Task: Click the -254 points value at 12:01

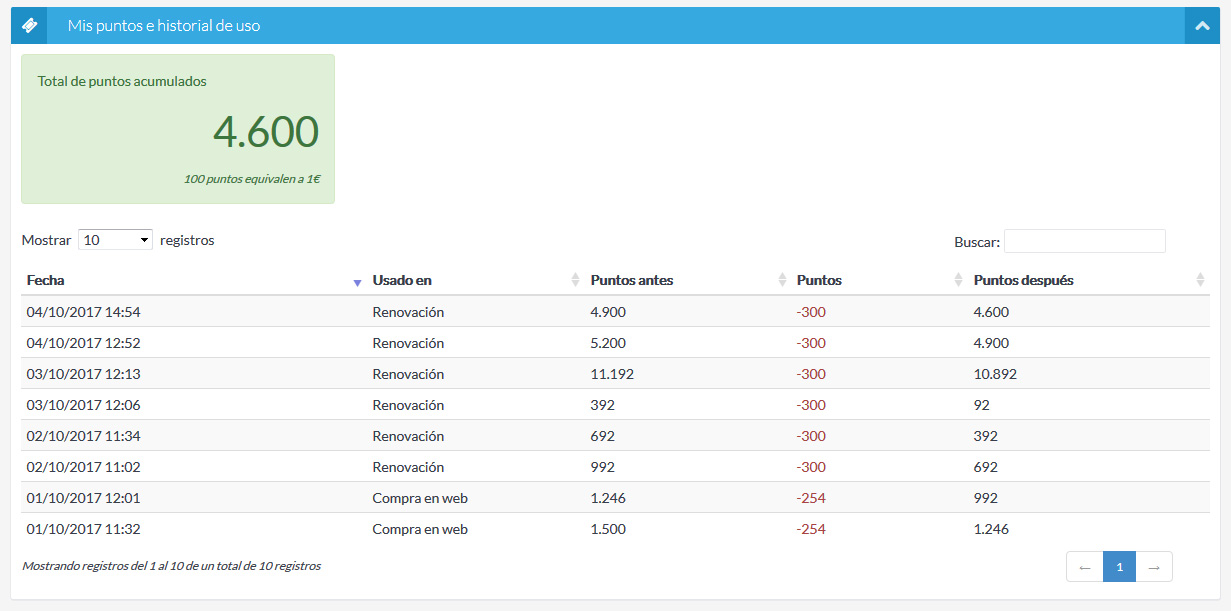Action: click(x=811, y=498)
